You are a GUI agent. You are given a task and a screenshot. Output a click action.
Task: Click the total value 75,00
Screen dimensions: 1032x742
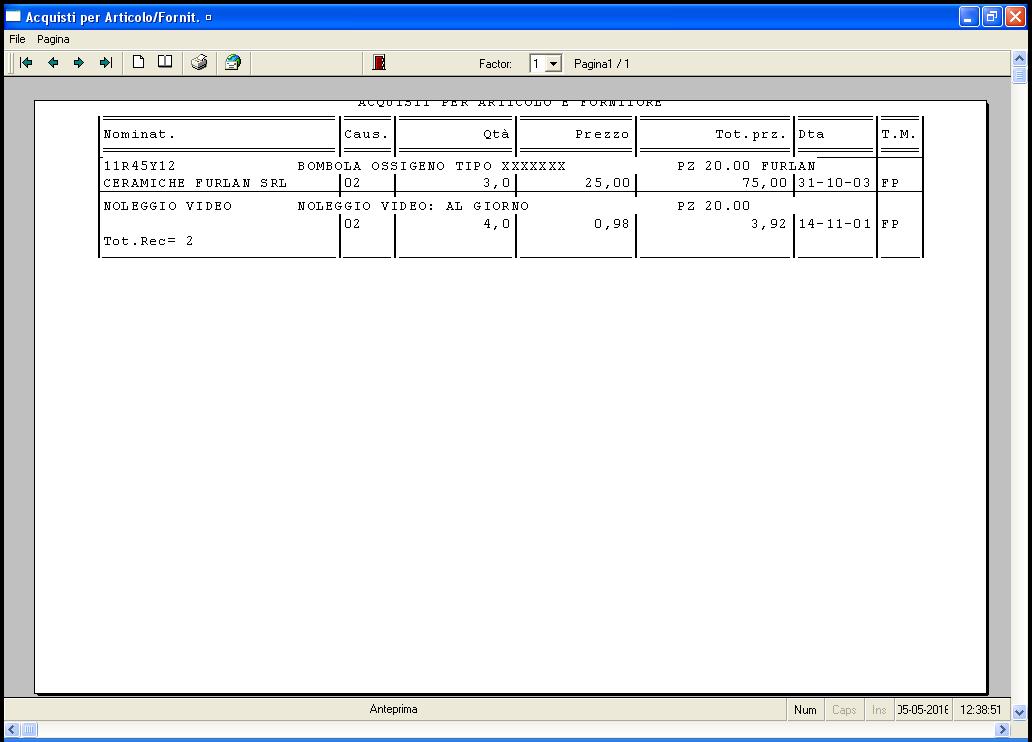pyautogui.click(x=765, y=183)
